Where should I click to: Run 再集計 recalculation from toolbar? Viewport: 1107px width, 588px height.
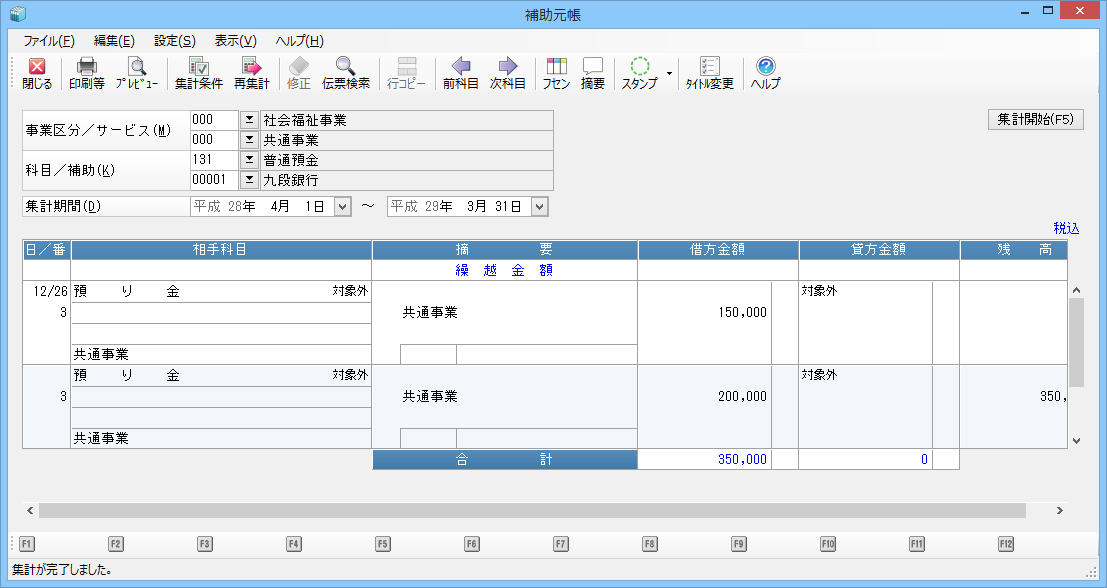tap(252, 73)
